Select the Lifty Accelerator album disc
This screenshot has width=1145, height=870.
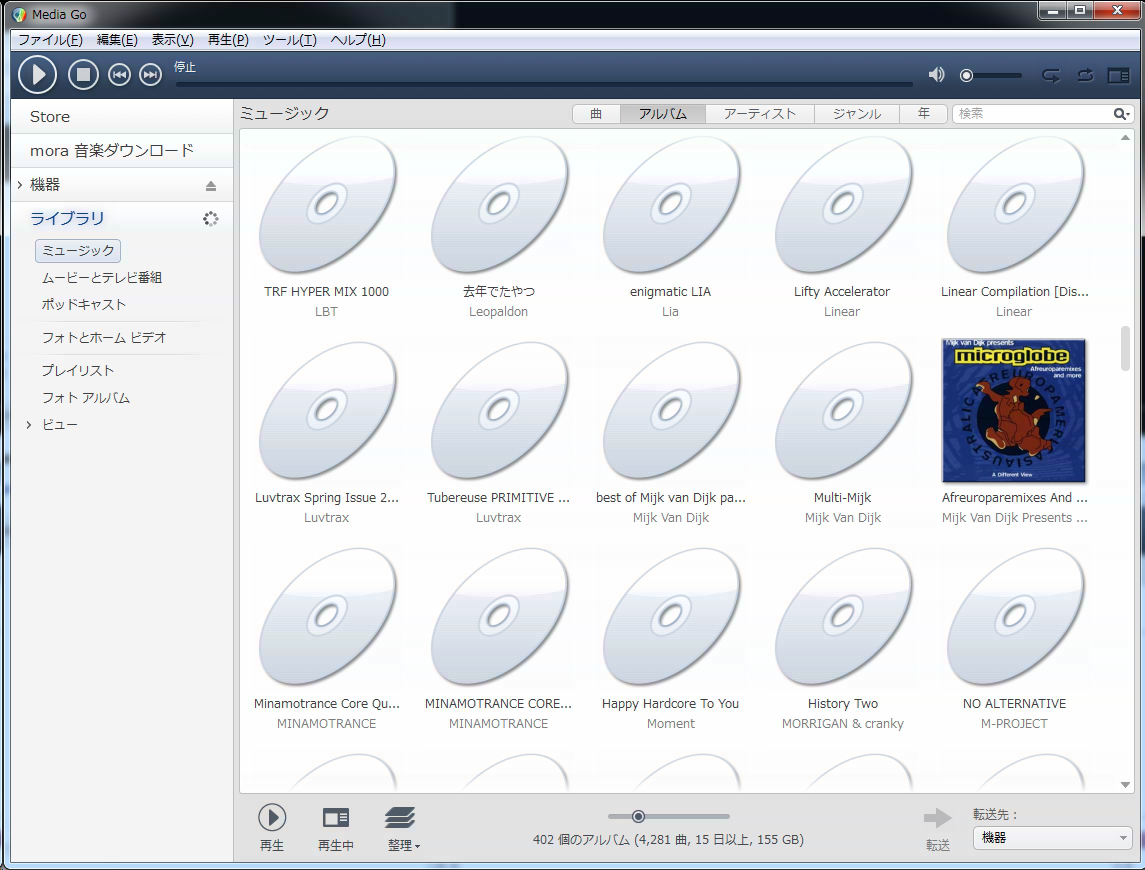click(843, 205)
